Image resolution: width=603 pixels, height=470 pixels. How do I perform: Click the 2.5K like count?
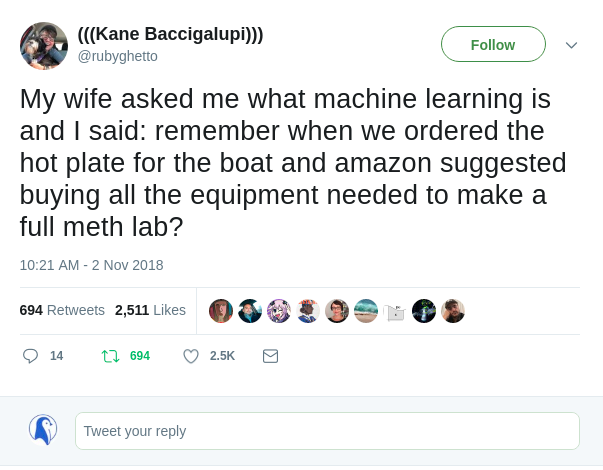222,356
